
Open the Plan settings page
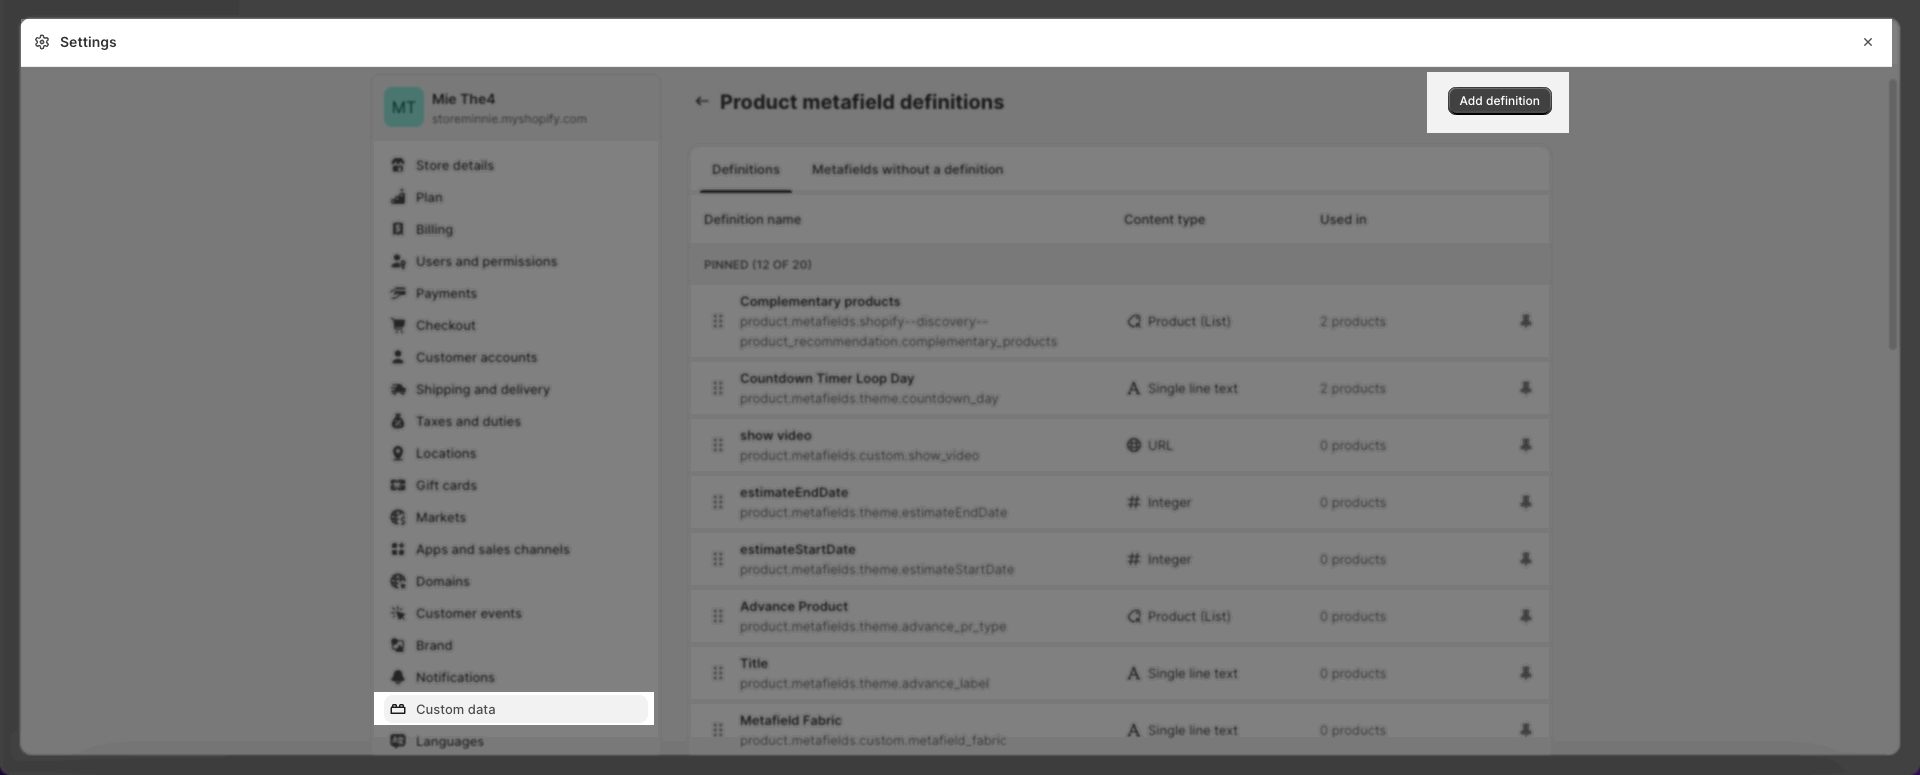tap(516, 197)
